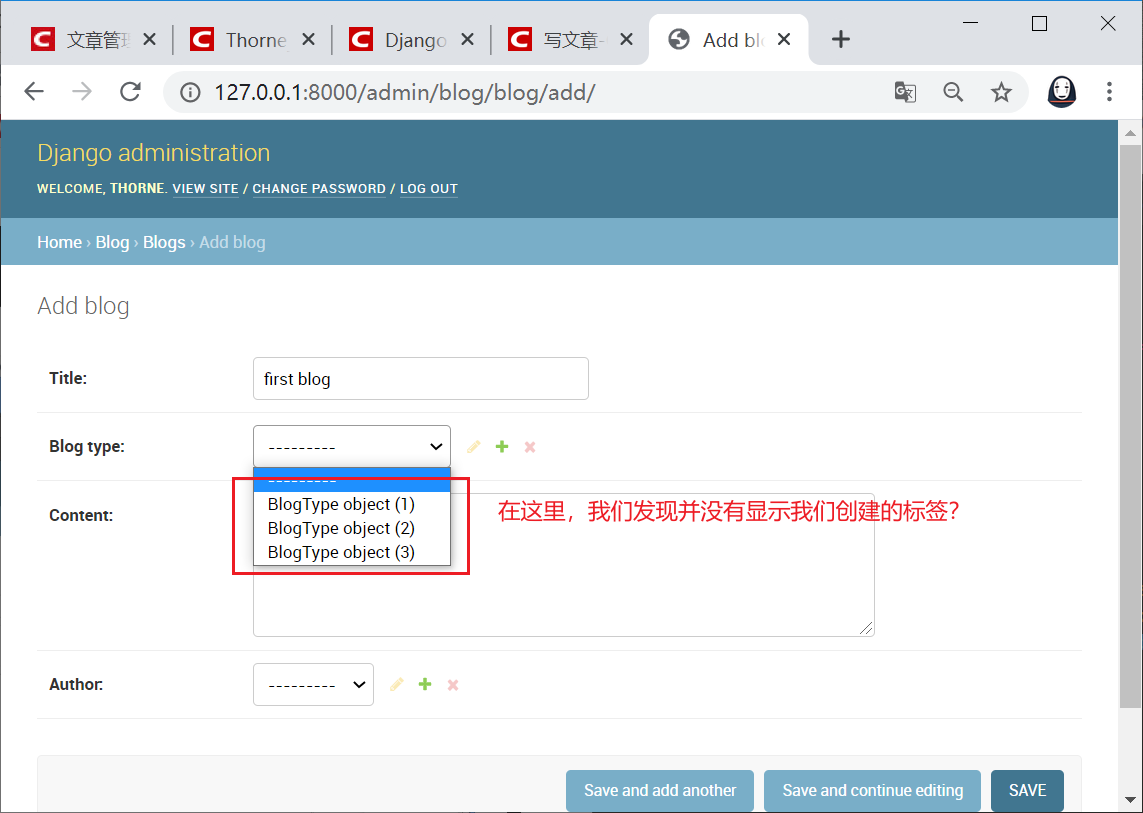Open a new browser tab
The width and height of the screenshot is (1143, 813).
pos(840,39)
